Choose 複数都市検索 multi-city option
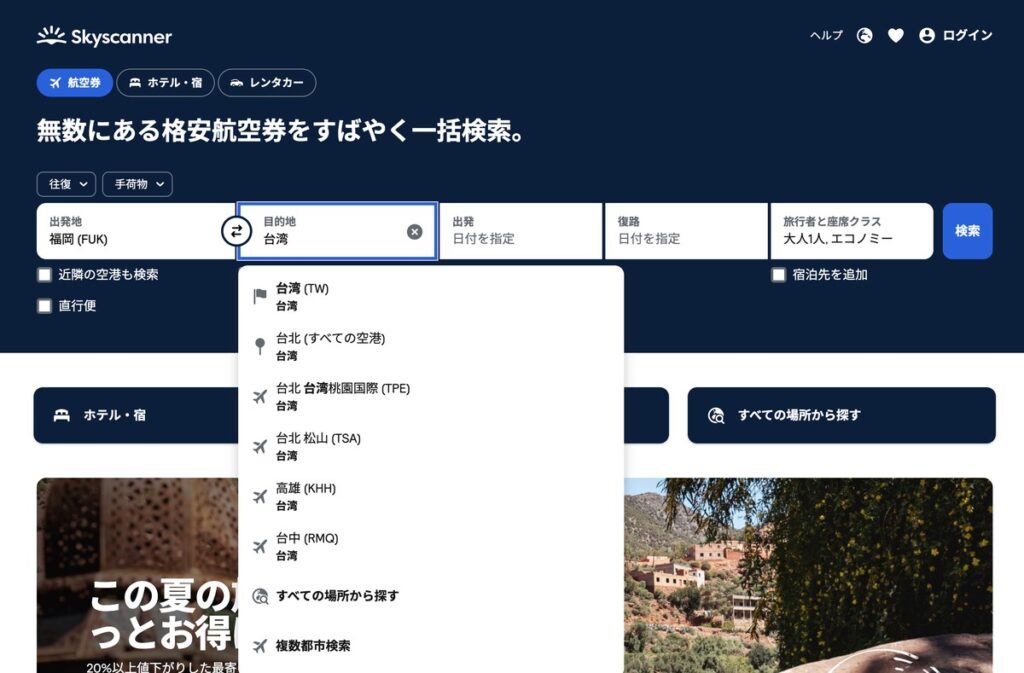This screenshot has width=1024, height=673. (x=431, y=646)
